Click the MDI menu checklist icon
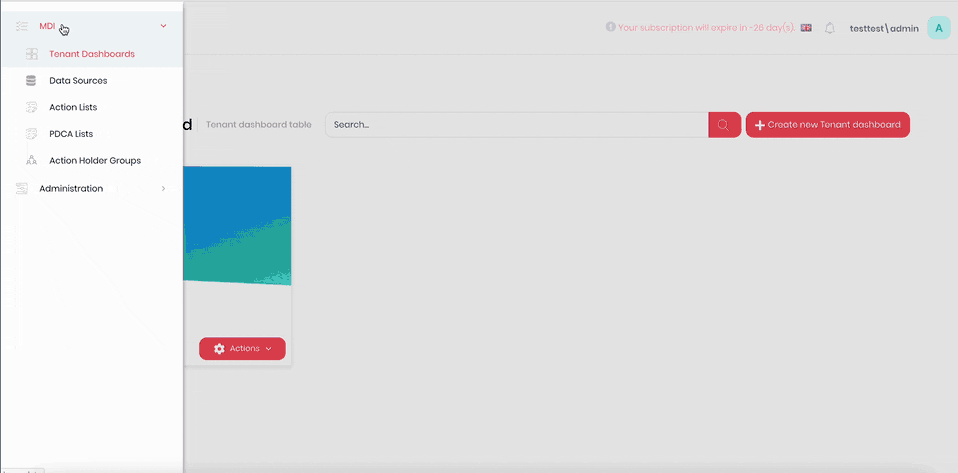958x473 pixels. pyautogui.click(x=22, y=26)
